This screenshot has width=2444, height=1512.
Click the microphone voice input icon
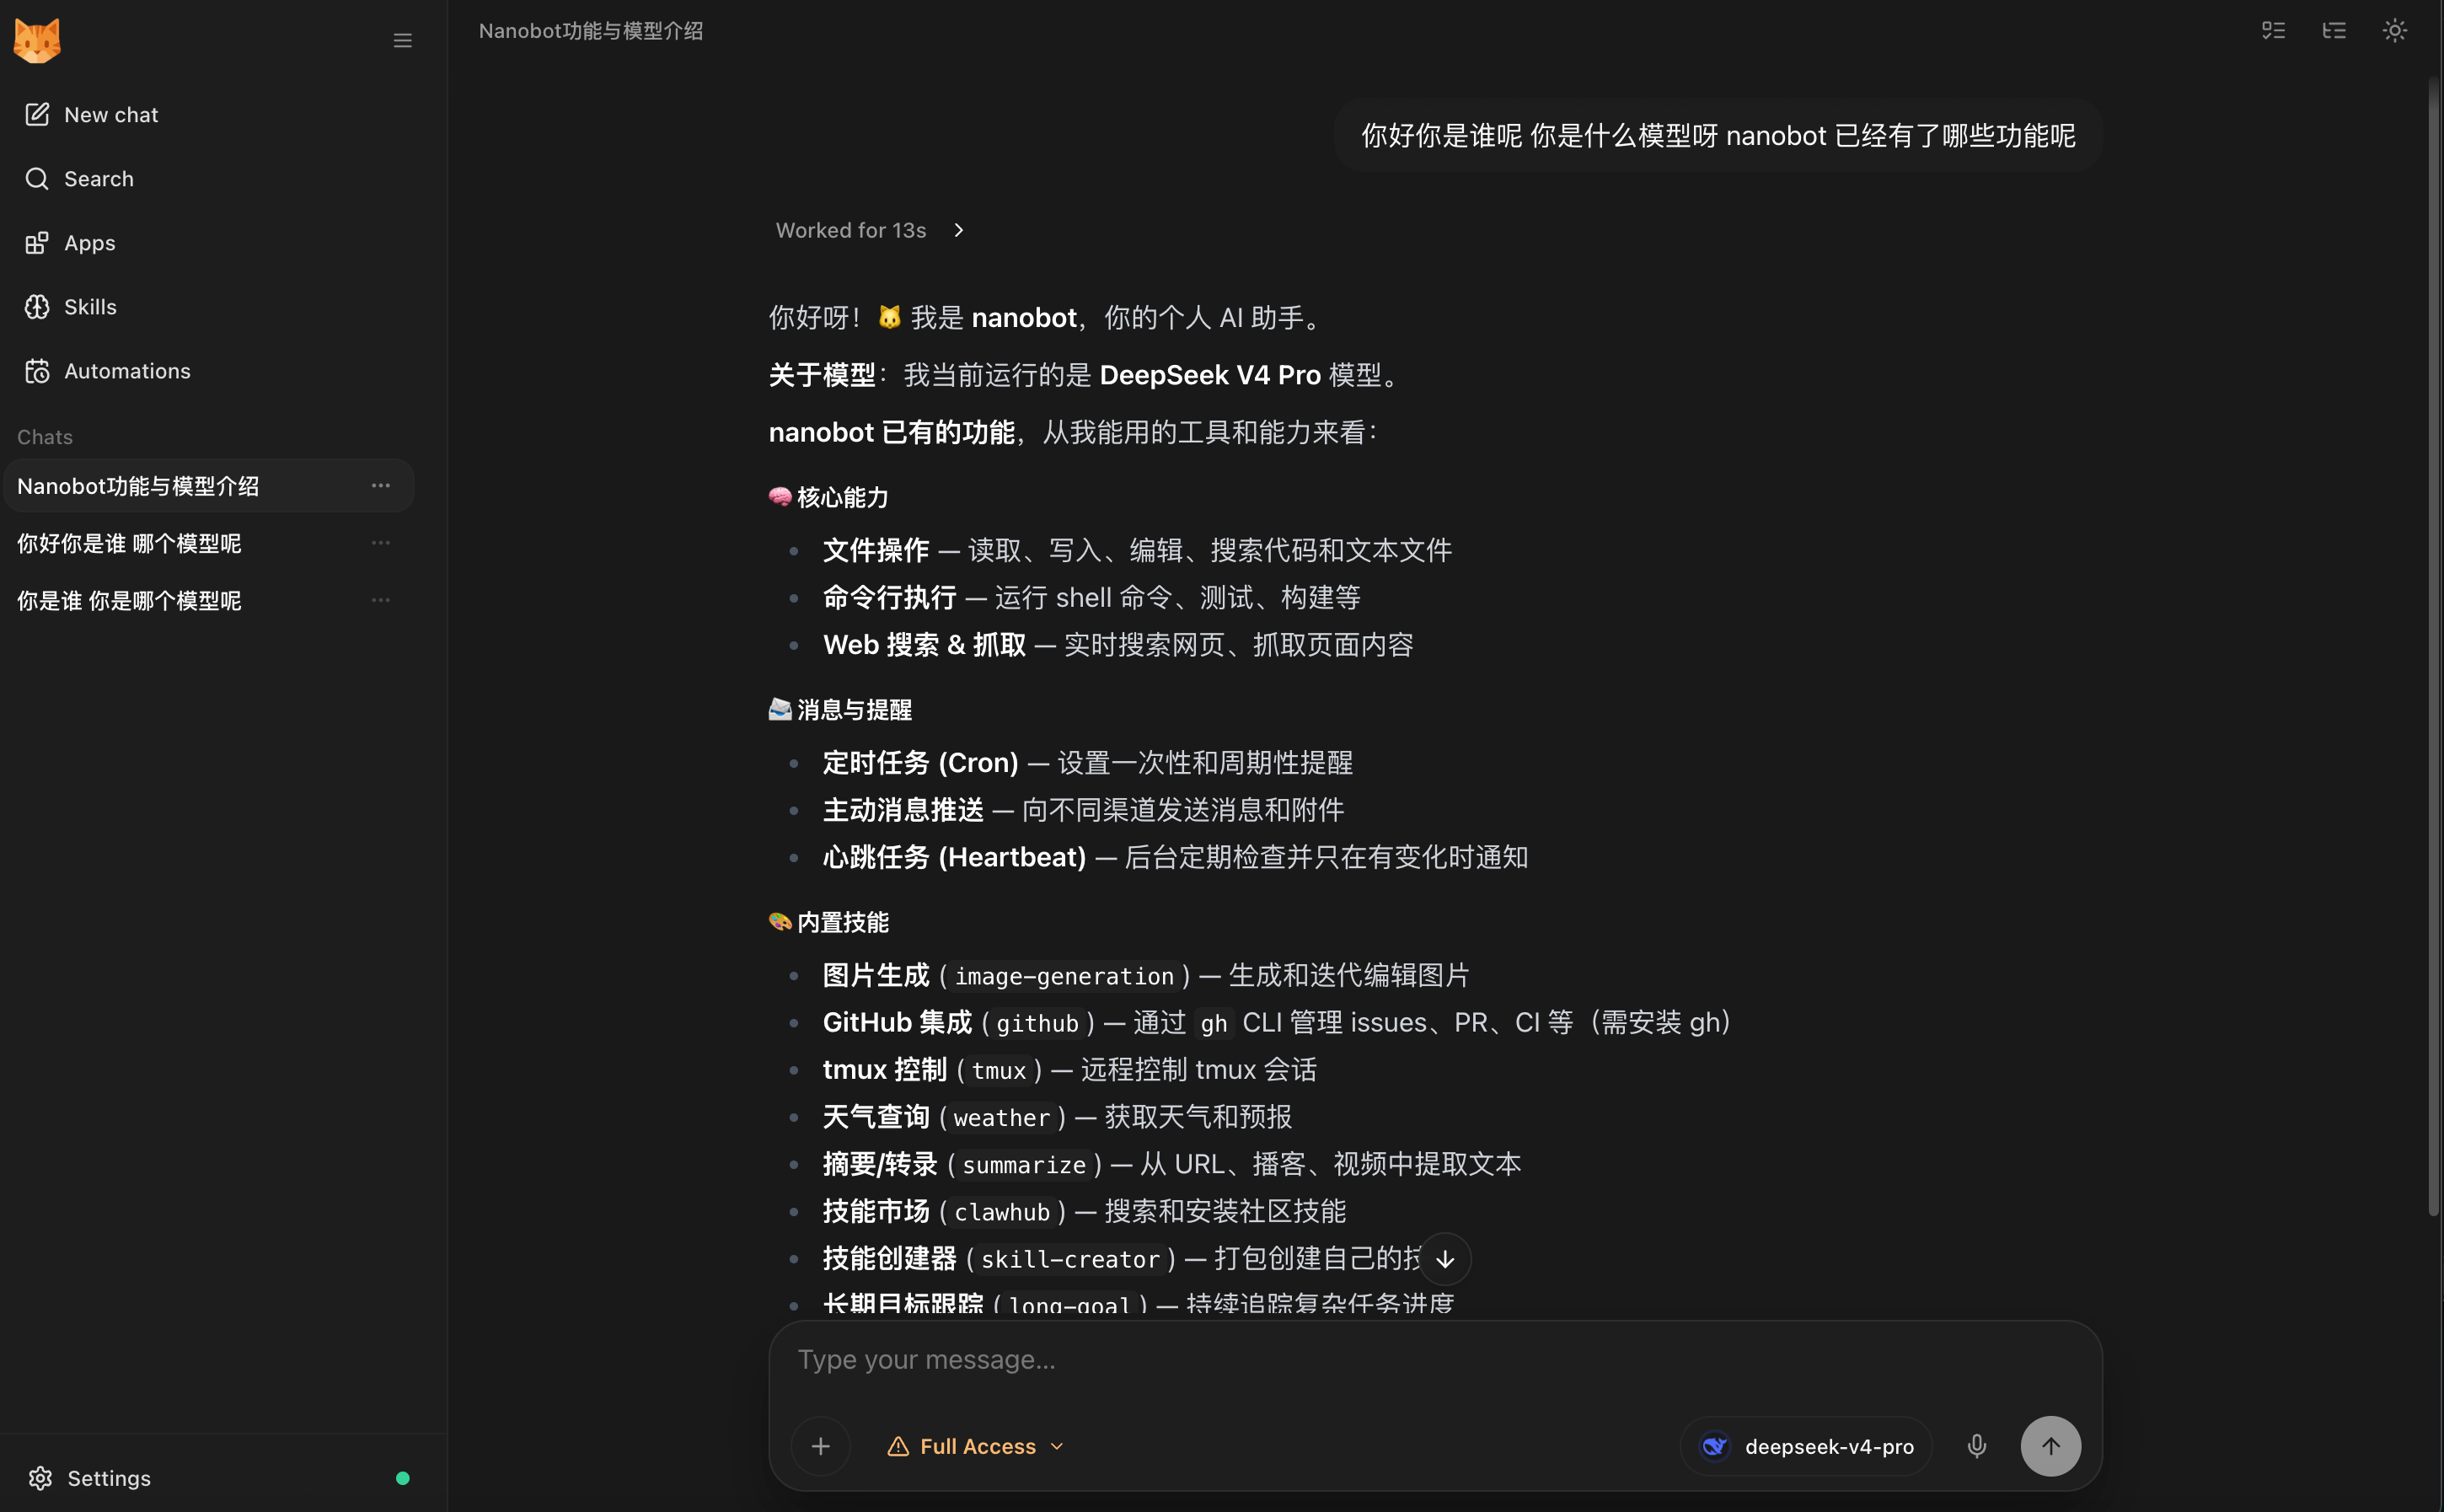click(x=1977, y=1446)
